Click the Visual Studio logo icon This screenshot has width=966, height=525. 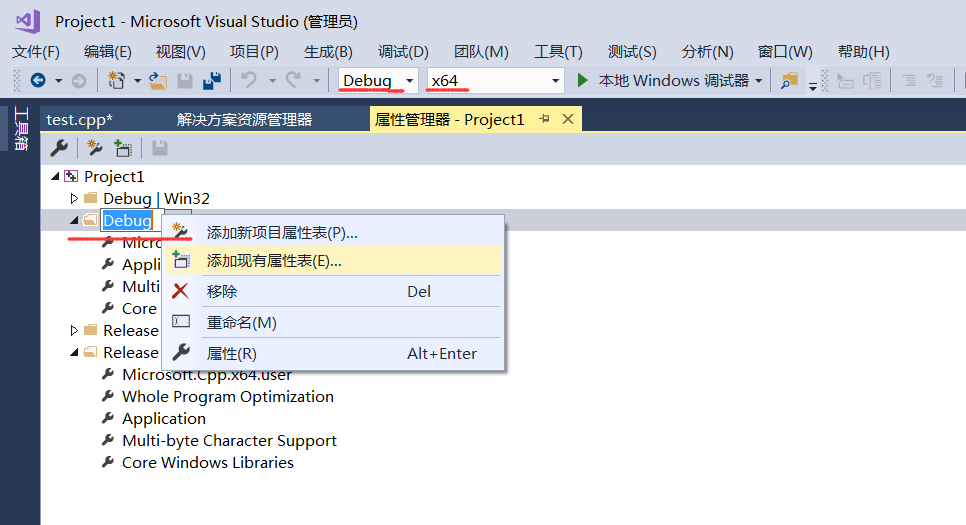click(28, 22)
